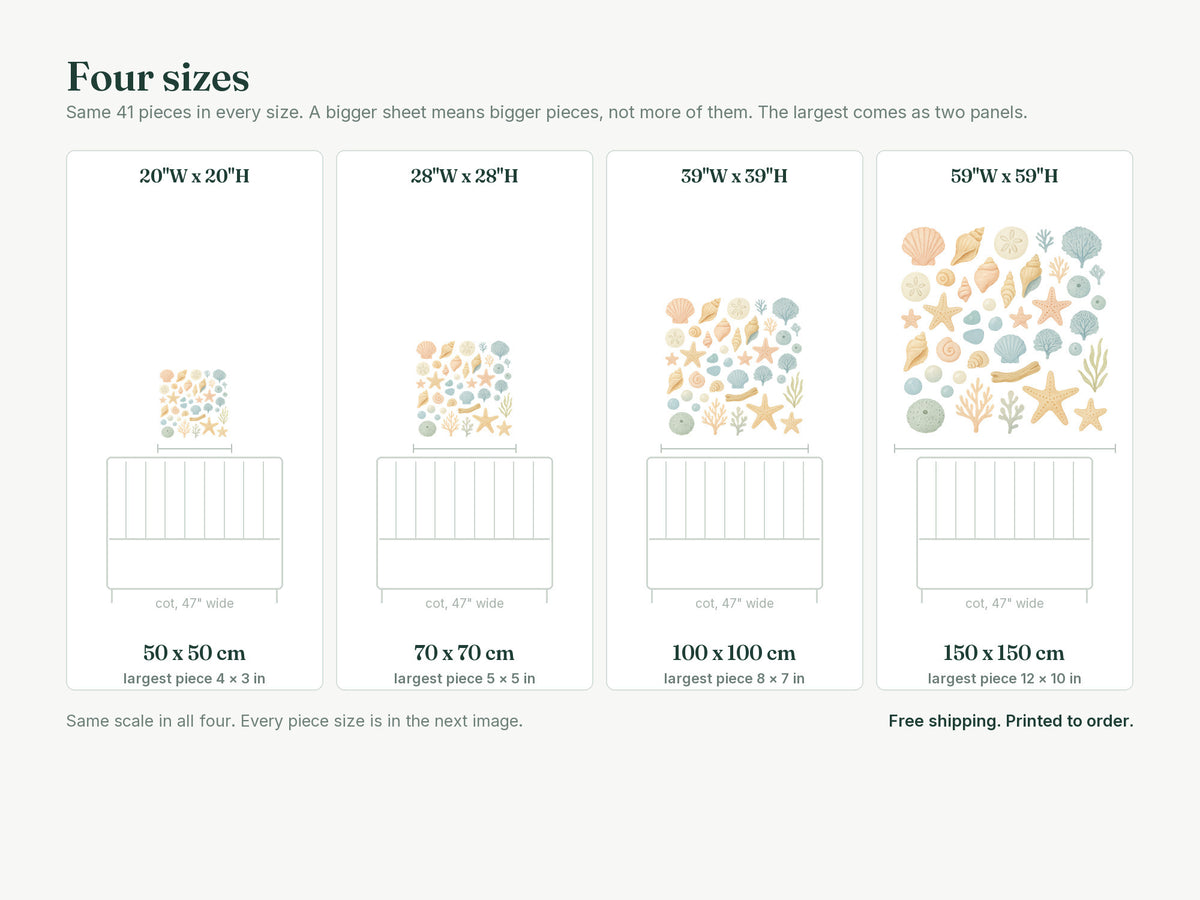Screen dimensions: 1200x900
Task: Click the 28-inch seashell sheet preview
Action: coord(464,388)
